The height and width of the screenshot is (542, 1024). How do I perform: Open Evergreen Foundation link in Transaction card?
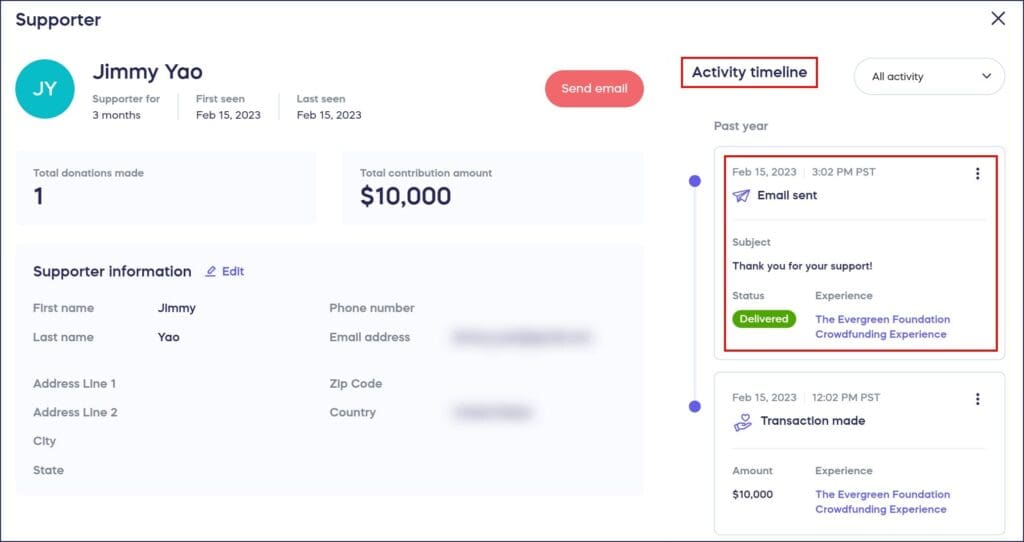[882, 502]
